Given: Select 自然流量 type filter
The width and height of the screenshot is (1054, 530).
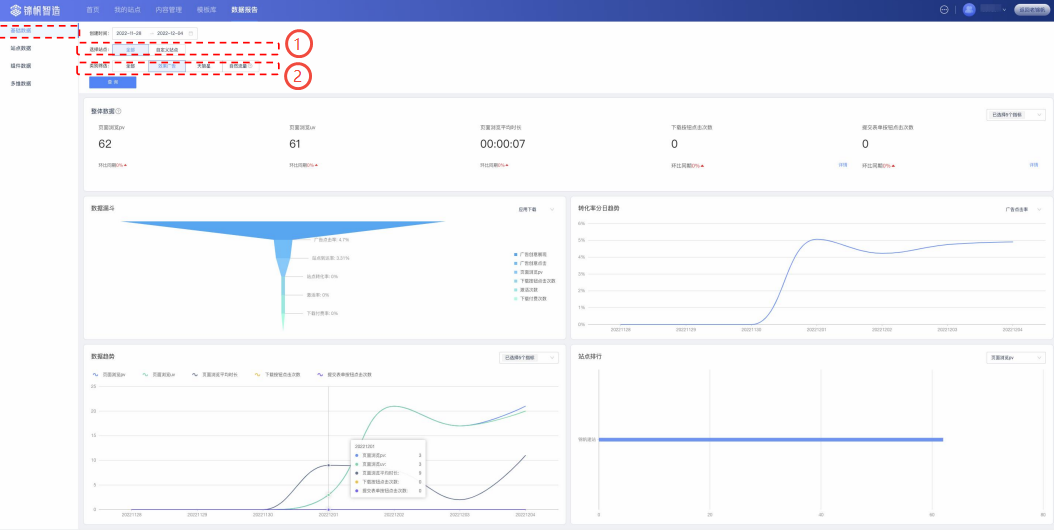Looking at the screenshot, I should pyautogui.click(x=240, y=66).
